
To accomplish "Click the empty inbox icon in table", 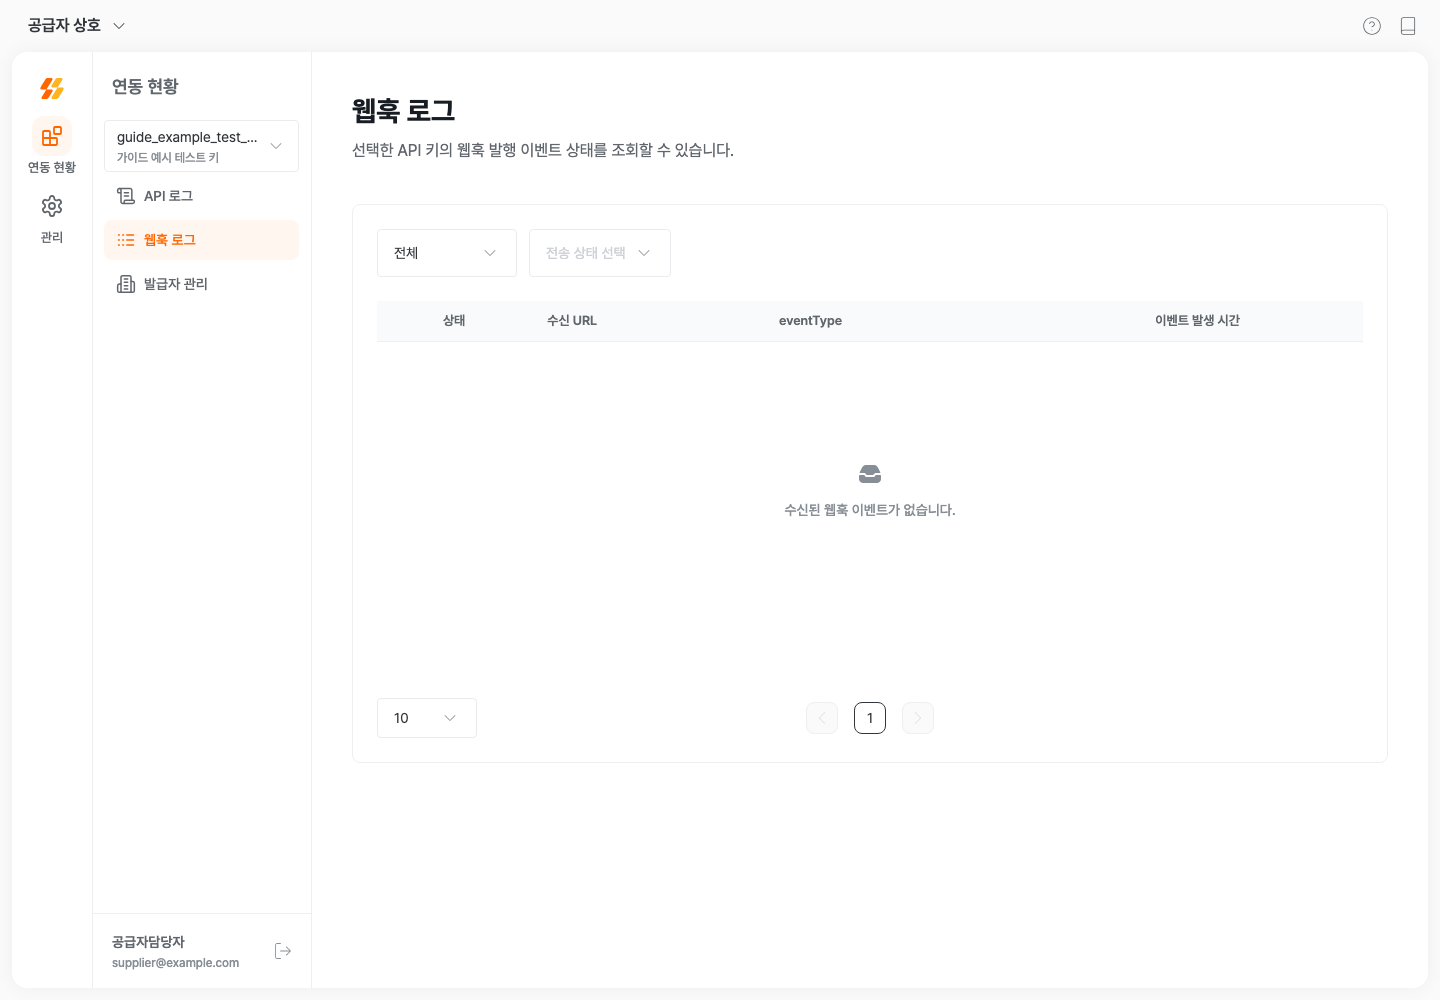I will tap(870, 474).
